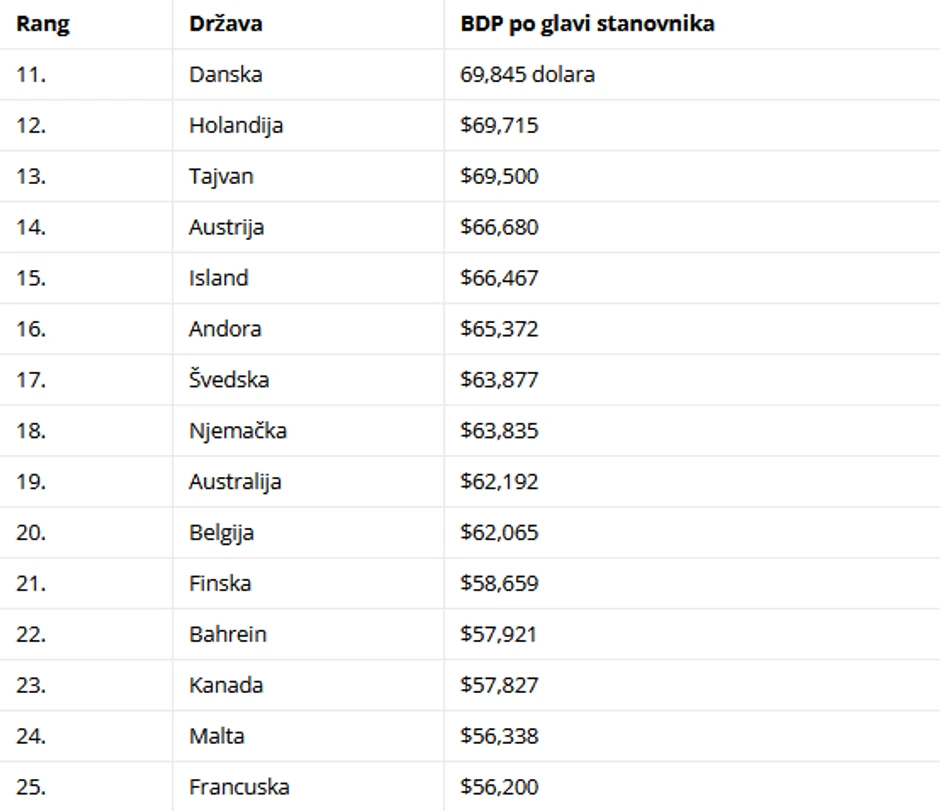Click the Rang column header
The width and height of the screenshot is (940, 811).
click(43, 24)
